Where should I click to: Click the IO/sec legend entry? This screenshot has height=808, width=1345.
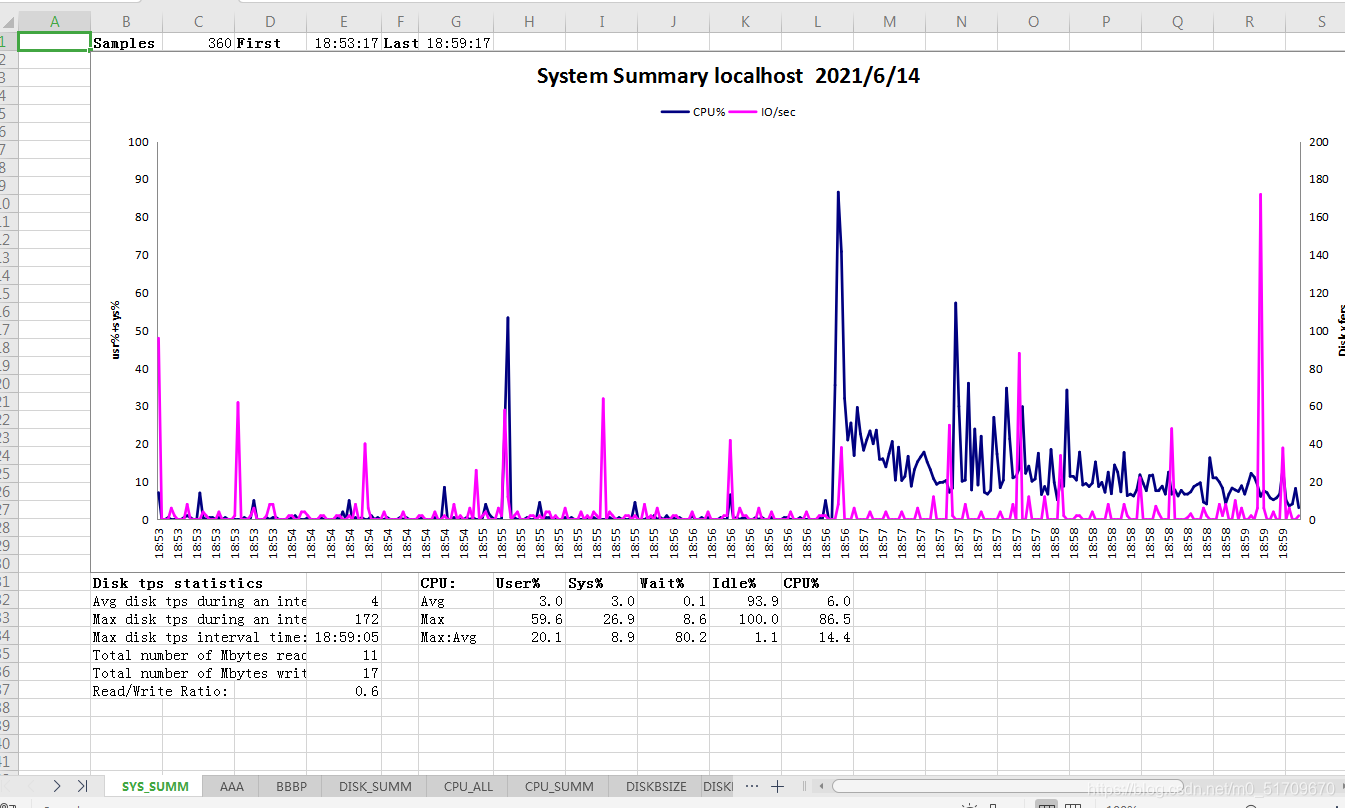point(765,112)
